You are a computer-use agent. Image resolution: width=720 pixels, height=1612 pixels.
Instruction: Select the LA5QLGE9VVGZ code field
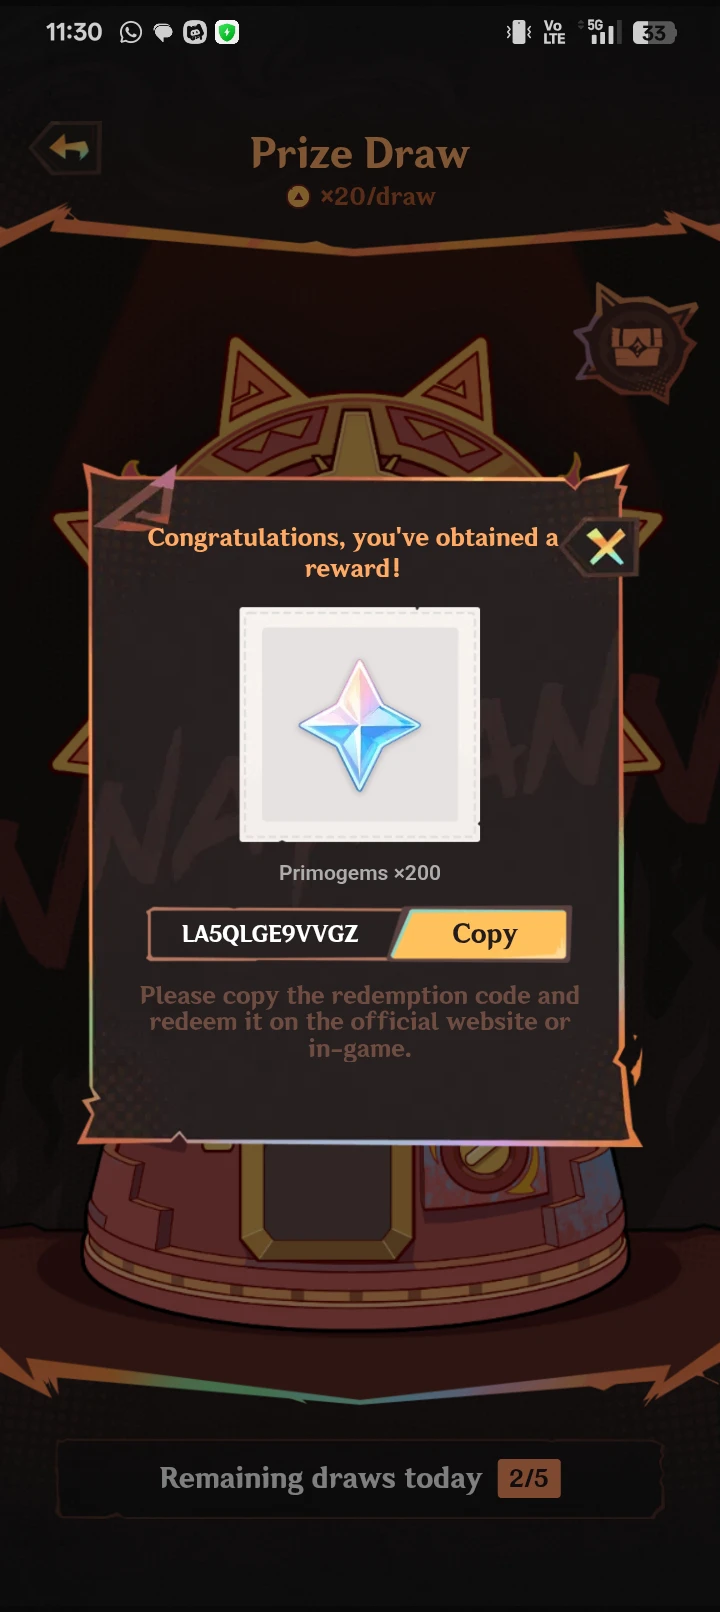click(x=271, y=934)
